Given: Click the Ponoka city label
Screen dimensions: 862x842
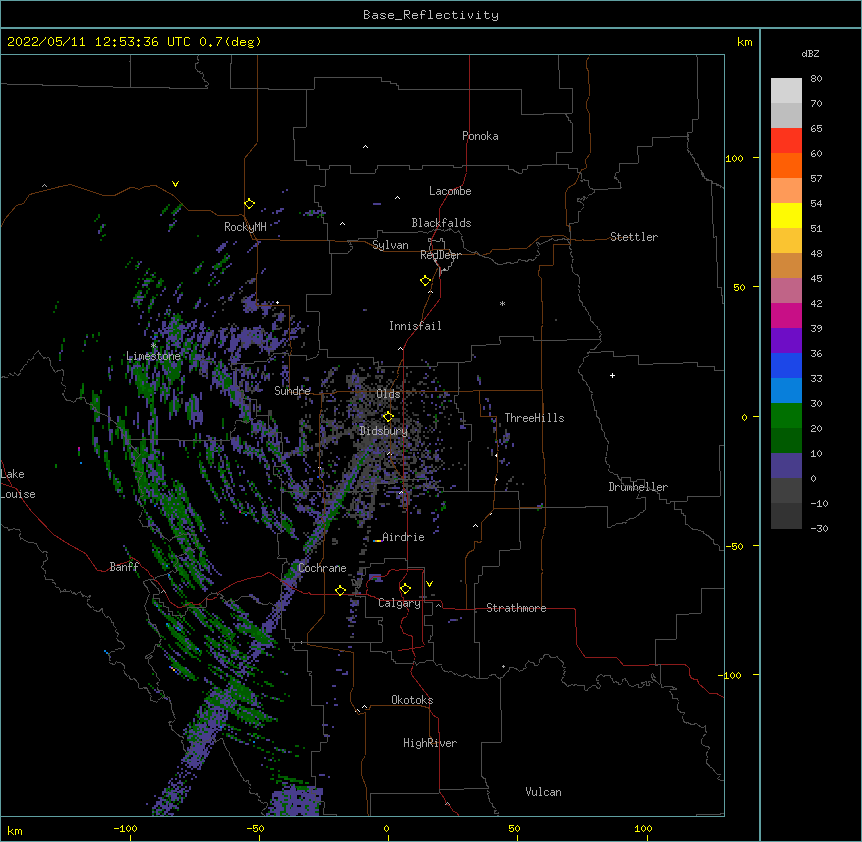Looking at the screenshot, I should coord(480,136).
